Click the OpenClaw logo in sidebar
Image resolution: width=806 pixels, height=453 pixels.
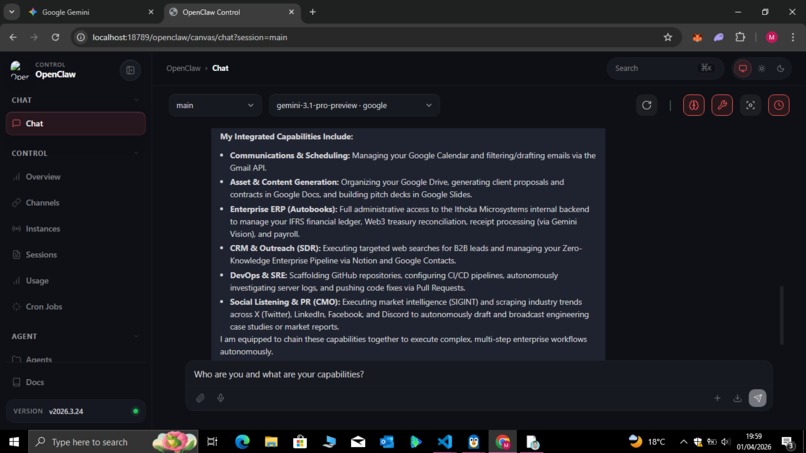[19, 70]
